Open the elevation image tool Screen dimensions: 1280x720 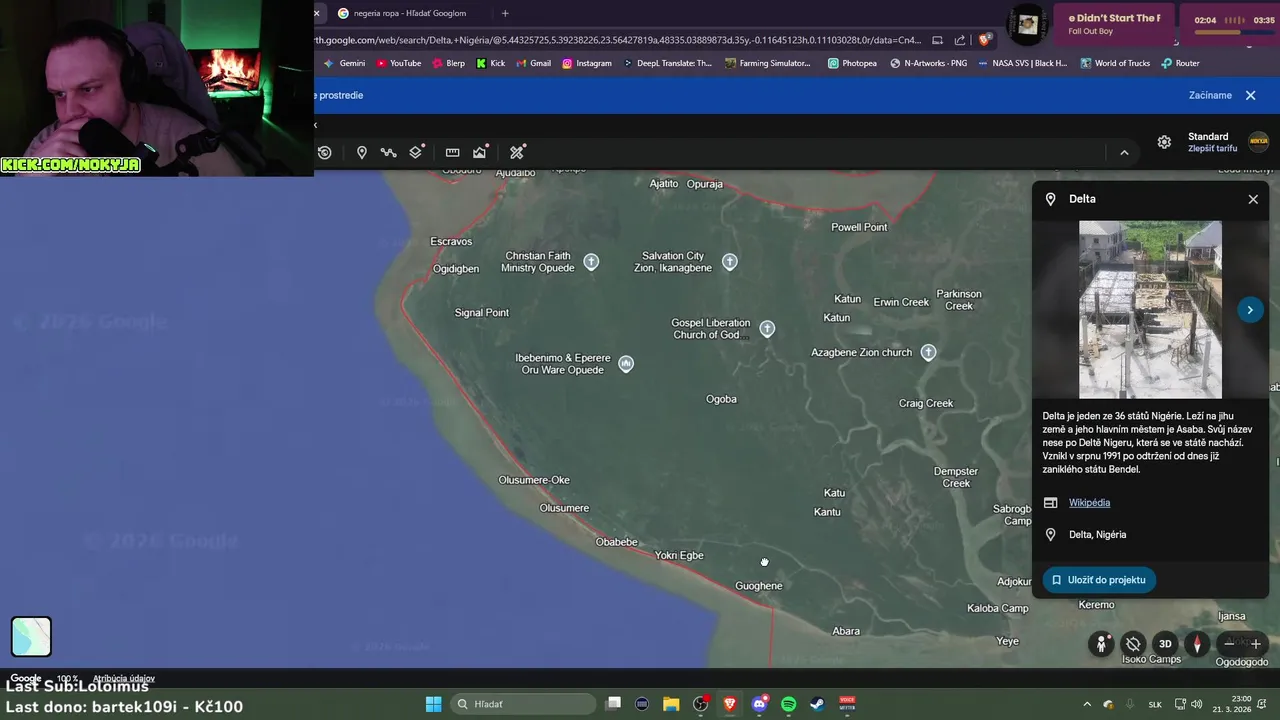coord(480,152)
